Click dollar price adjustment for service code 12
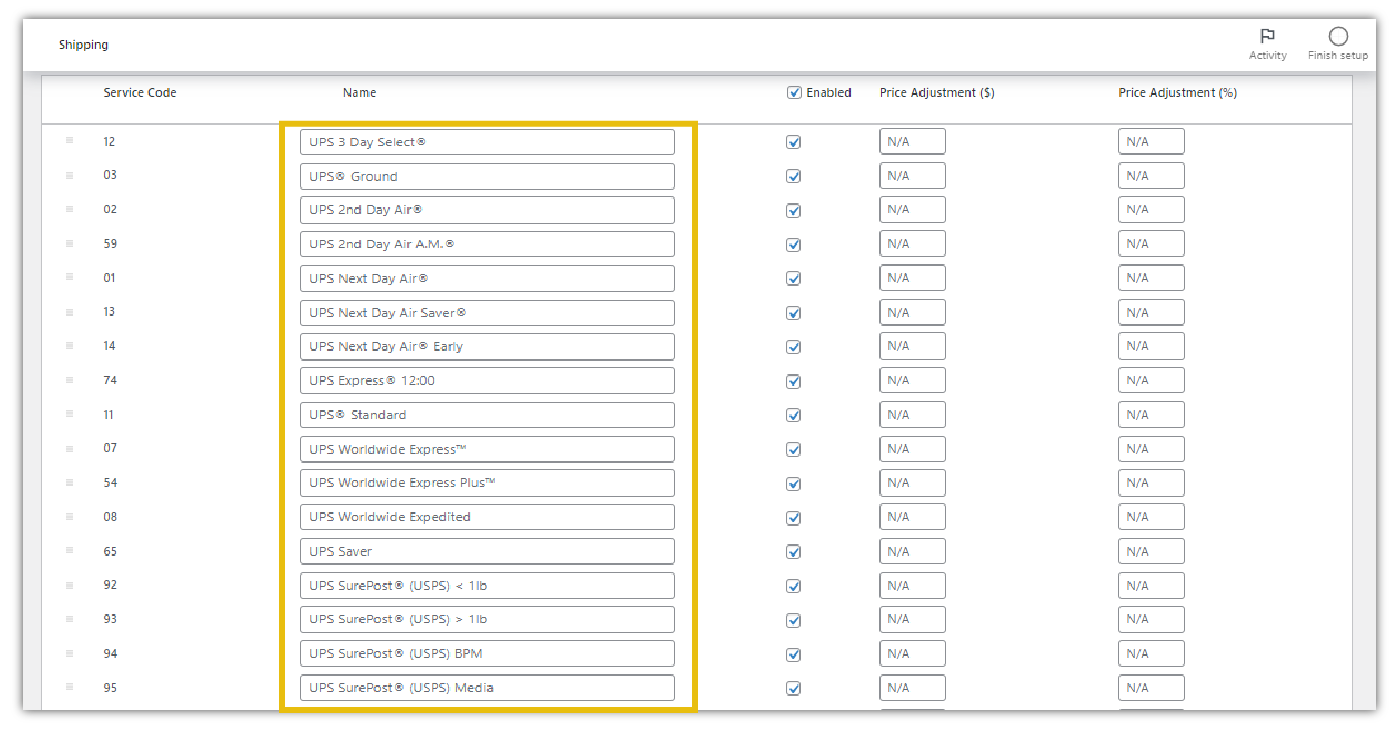 tap(912, 141)
